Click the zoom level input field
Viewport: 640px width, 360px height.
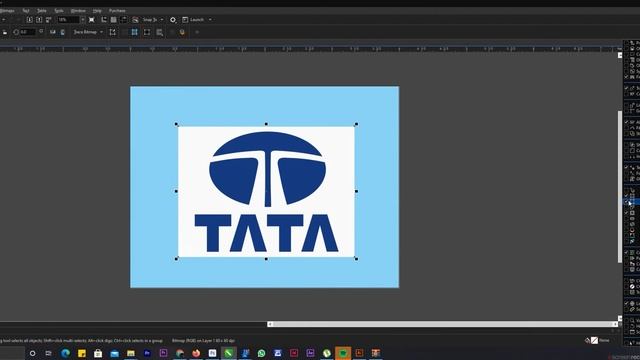coord(68,20)
